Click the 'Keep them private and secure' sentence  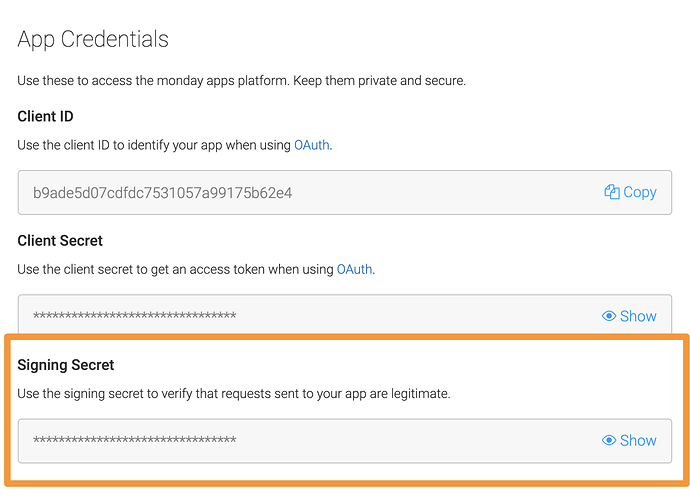point(379,81)
